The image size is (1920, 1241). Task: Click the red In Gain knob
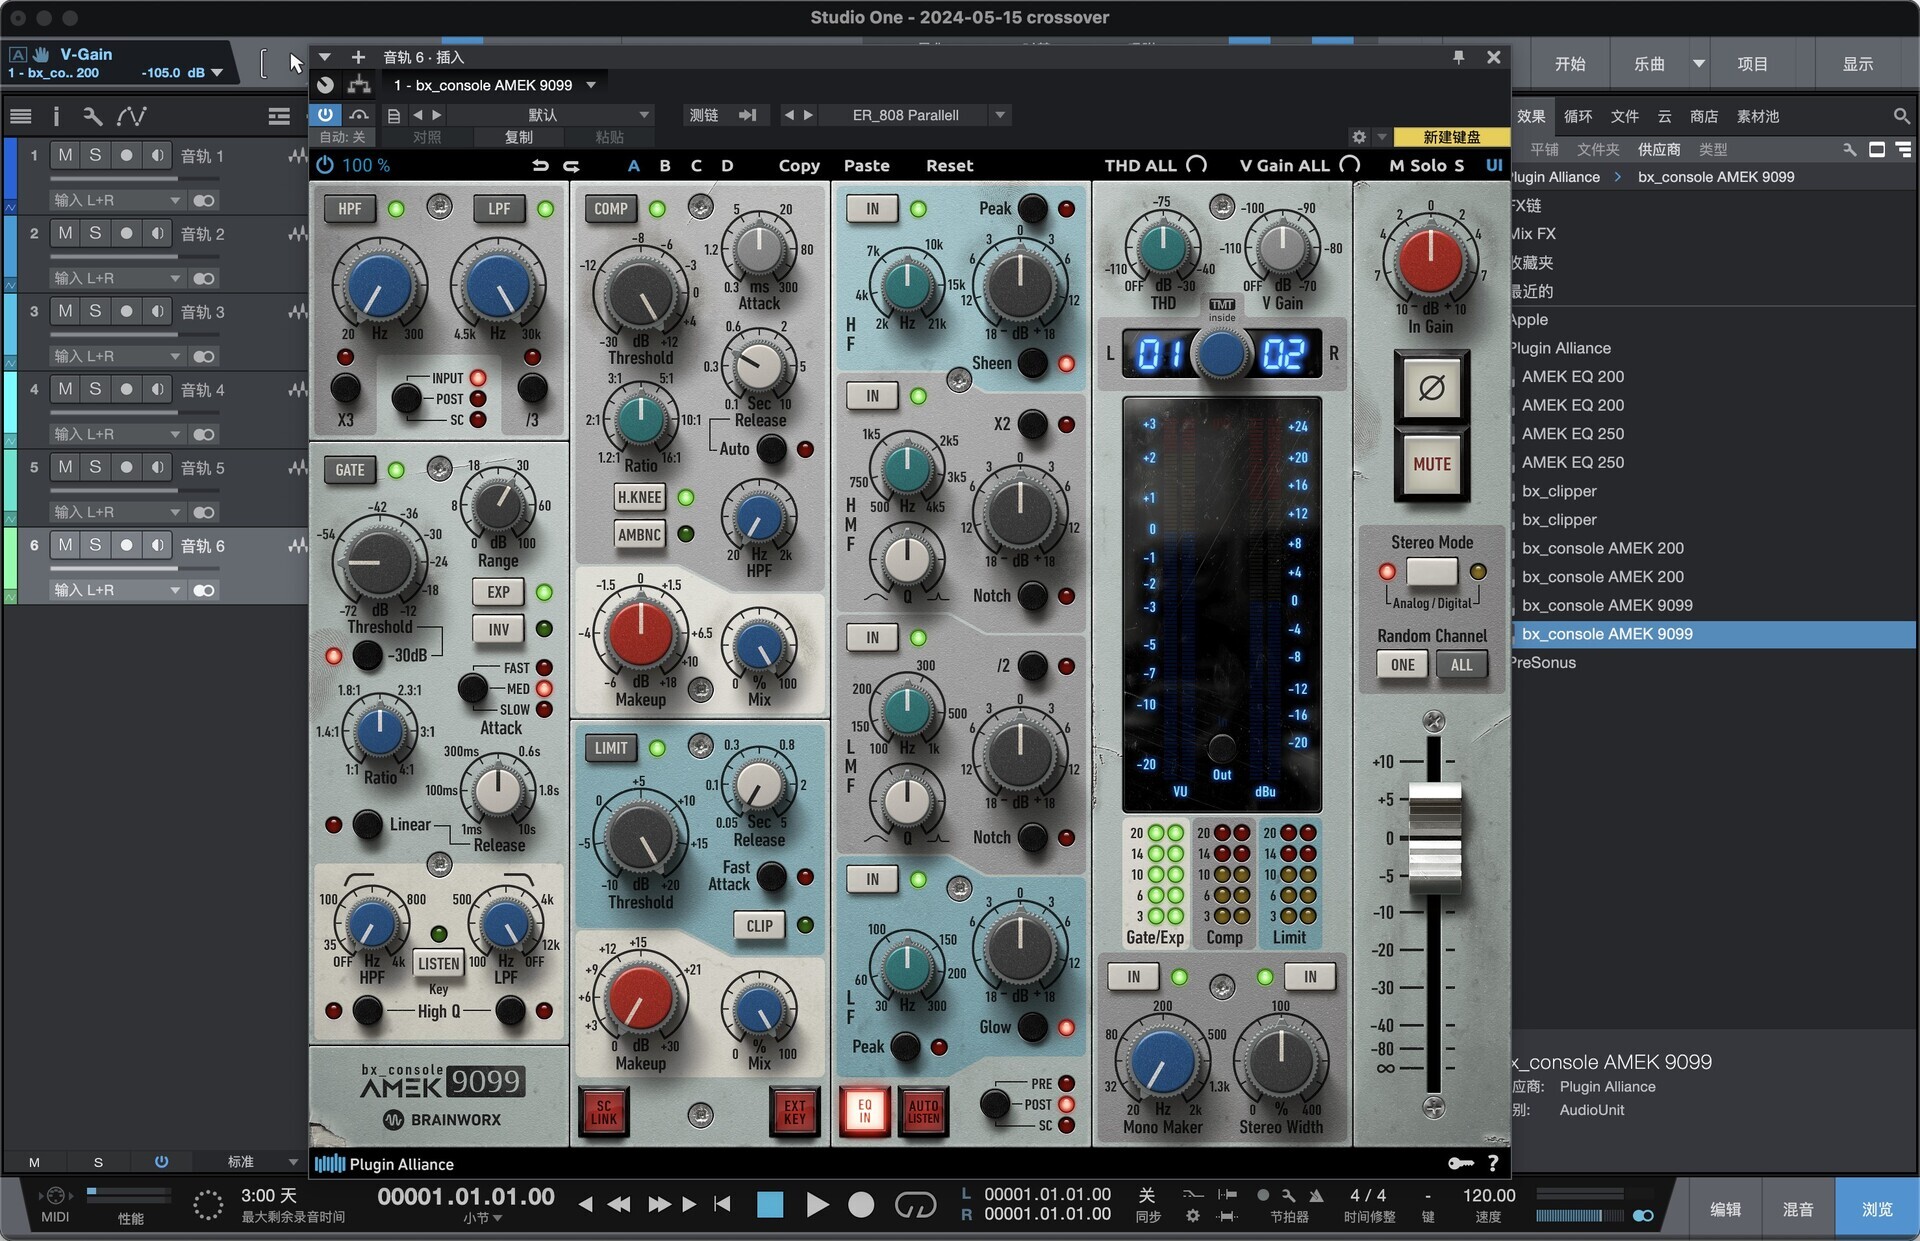pyautogui.click(x=1430, y=261)
